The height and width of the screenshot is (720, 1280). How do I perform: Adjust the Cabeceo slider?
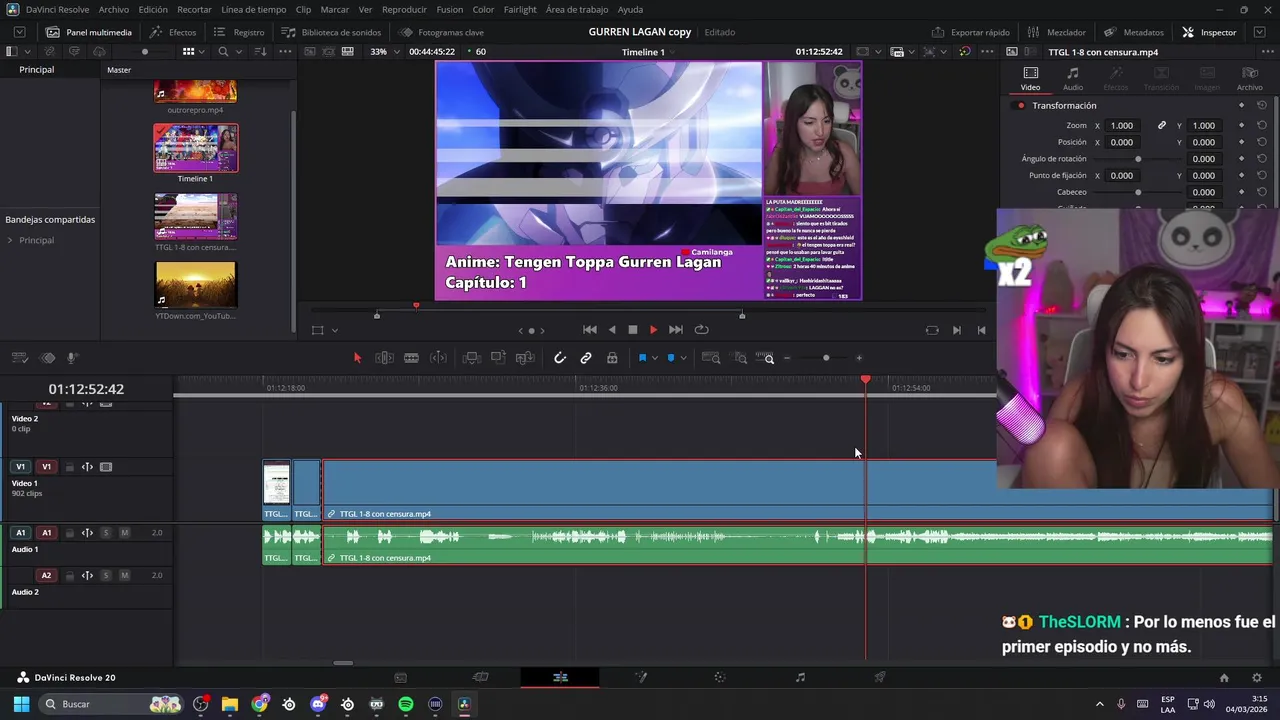pos(1138,192)
